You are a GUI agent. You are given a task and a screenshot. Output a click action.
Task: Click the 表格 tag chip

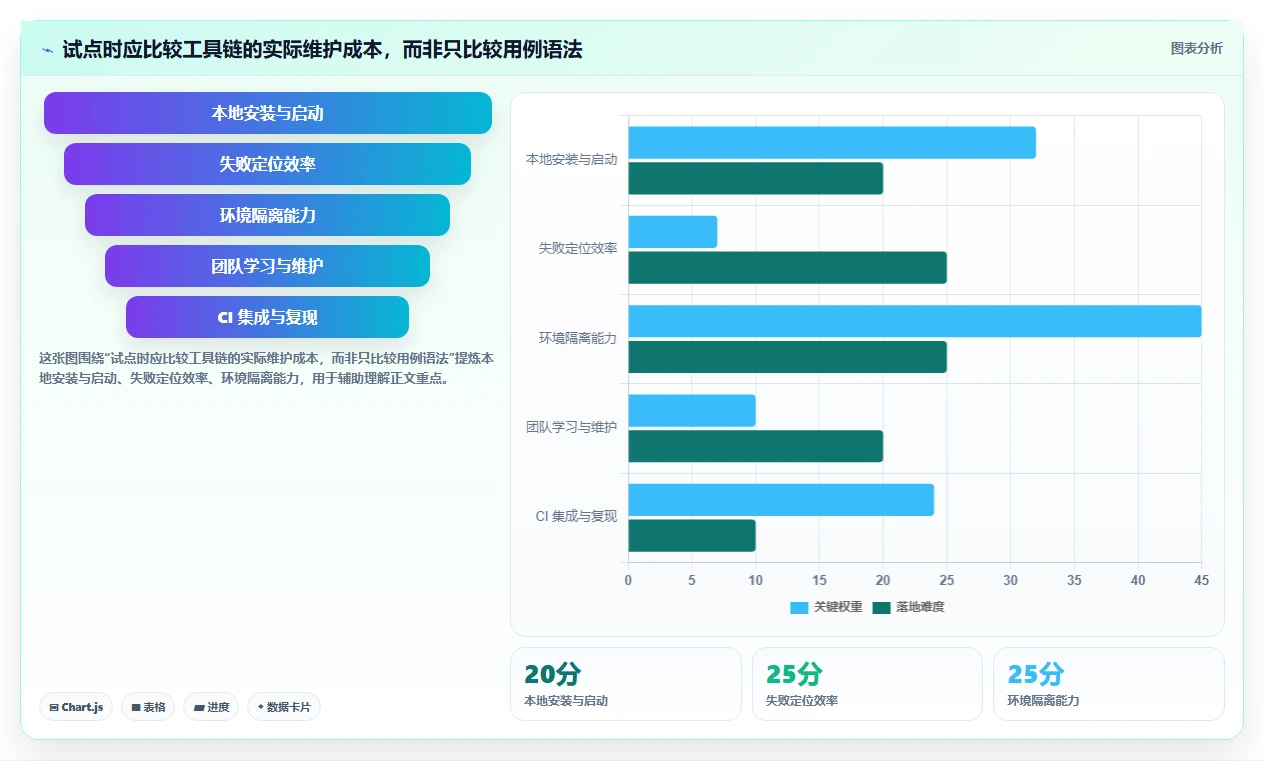pyautogui.click(x=148, y=707)
